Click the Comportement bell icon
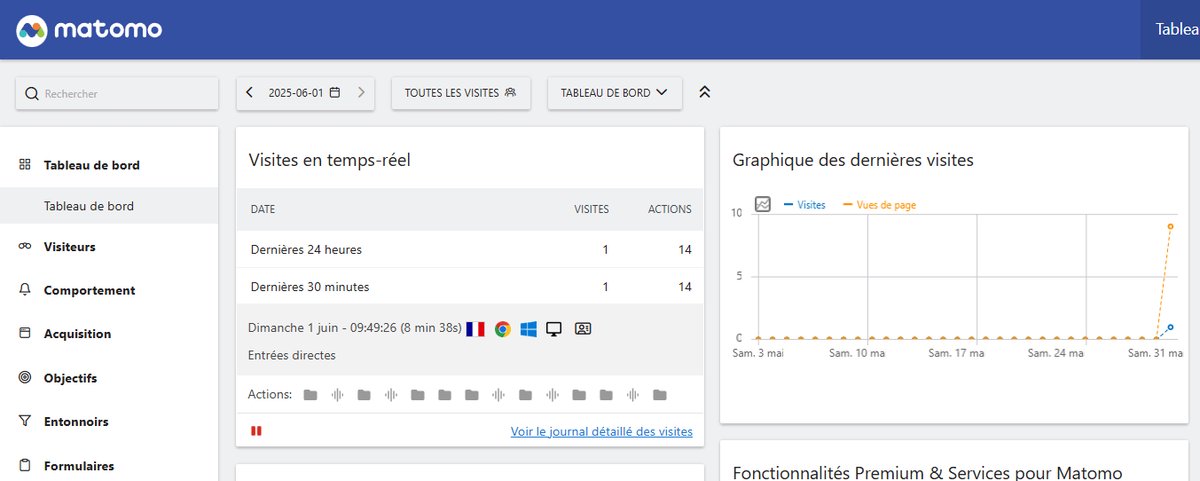Screen dimensions: 1200x481 [x=25, y=290]
